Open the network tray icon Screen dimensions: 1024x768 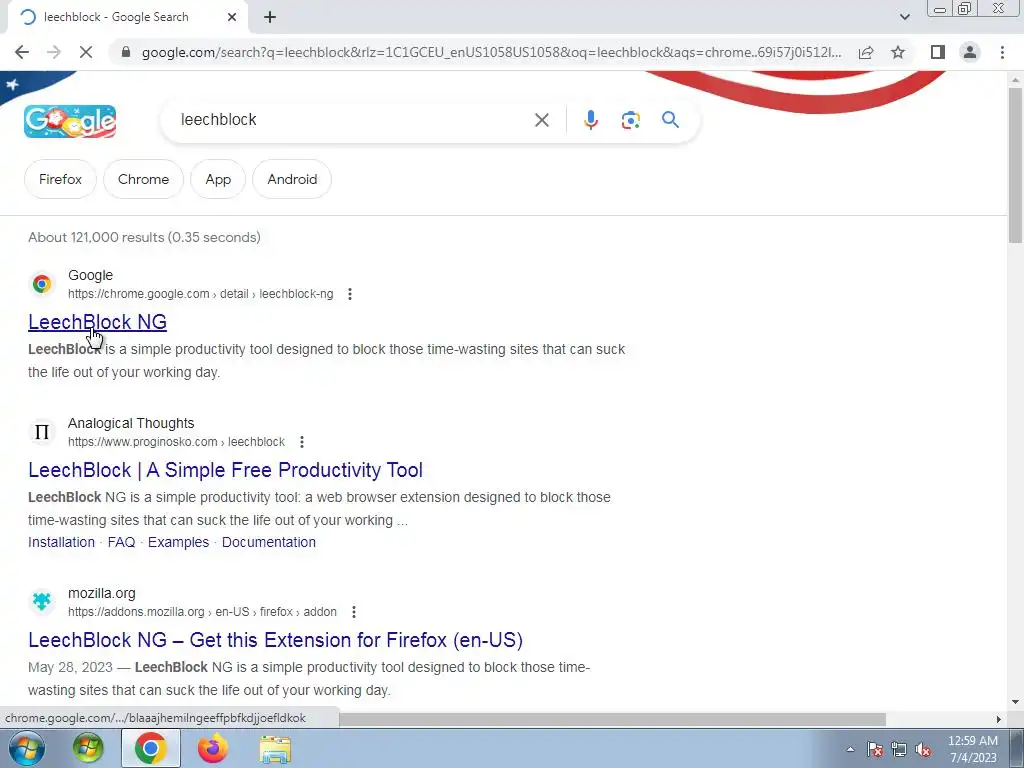pyautogui.click(x=899, y=749)
